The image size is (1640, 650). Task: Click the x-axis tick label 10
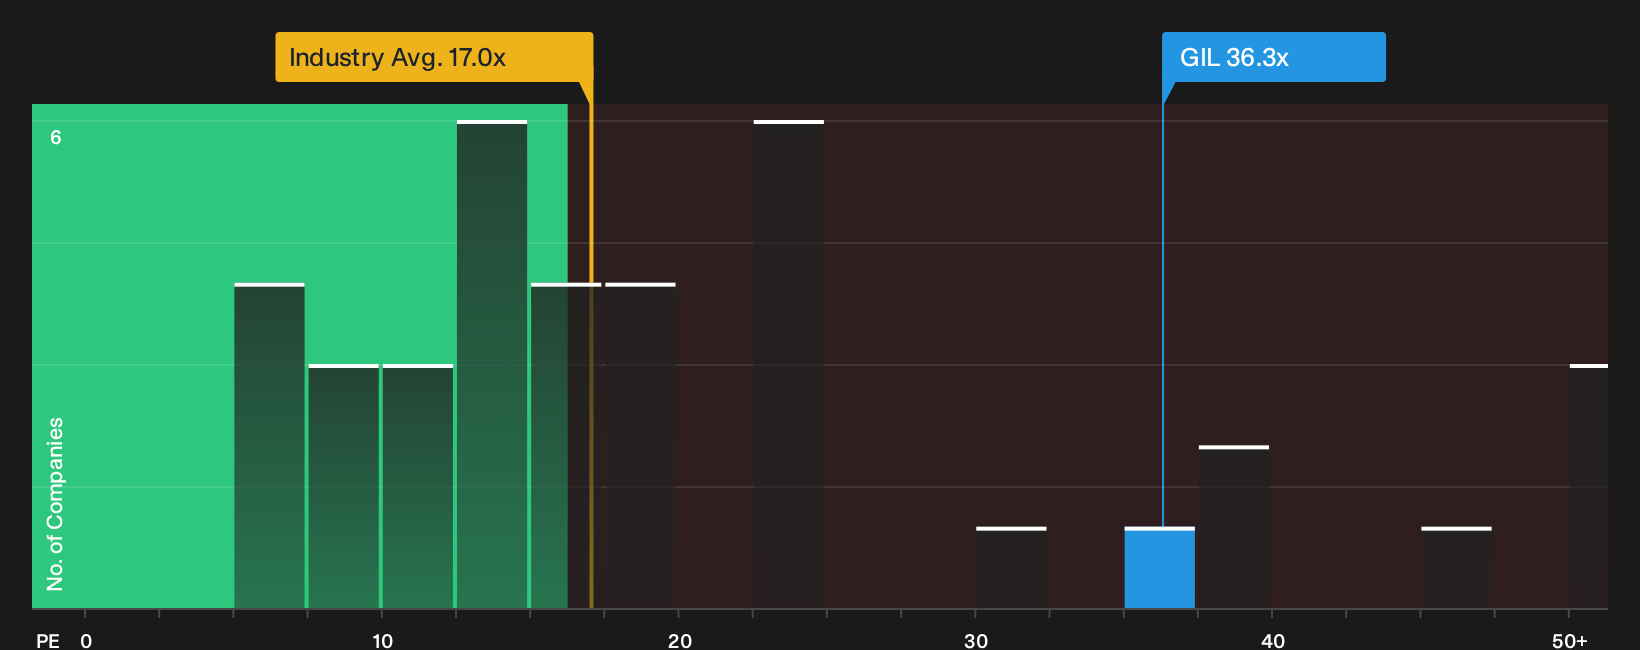tap(382, 640)
